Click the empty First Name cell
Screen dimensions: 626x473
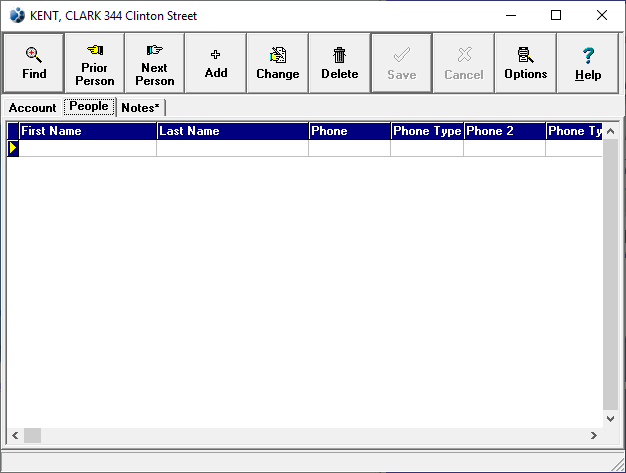tap(87, 148)
